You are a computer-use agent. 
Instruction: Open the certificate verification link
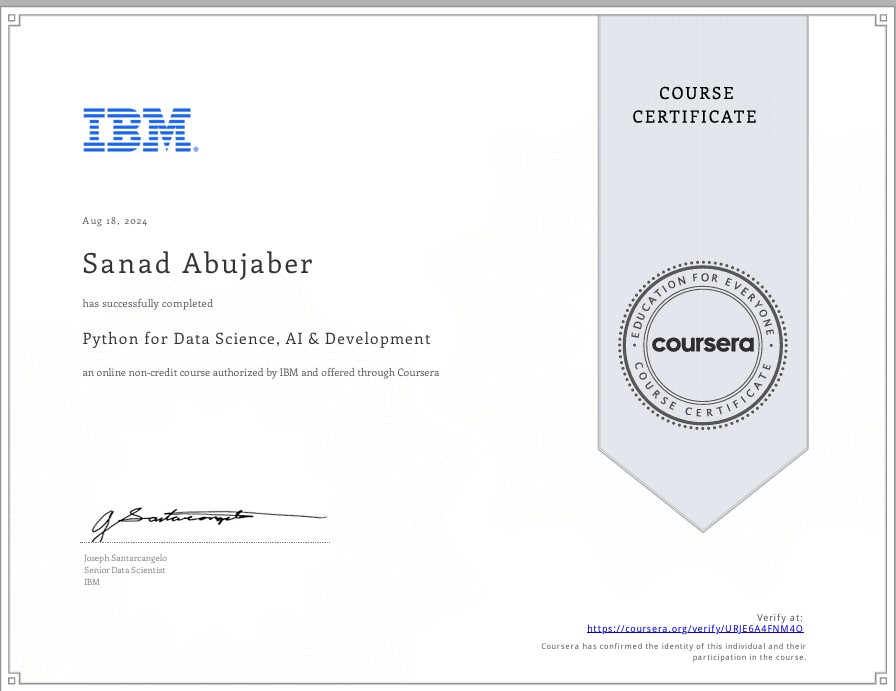click(696, 628)
